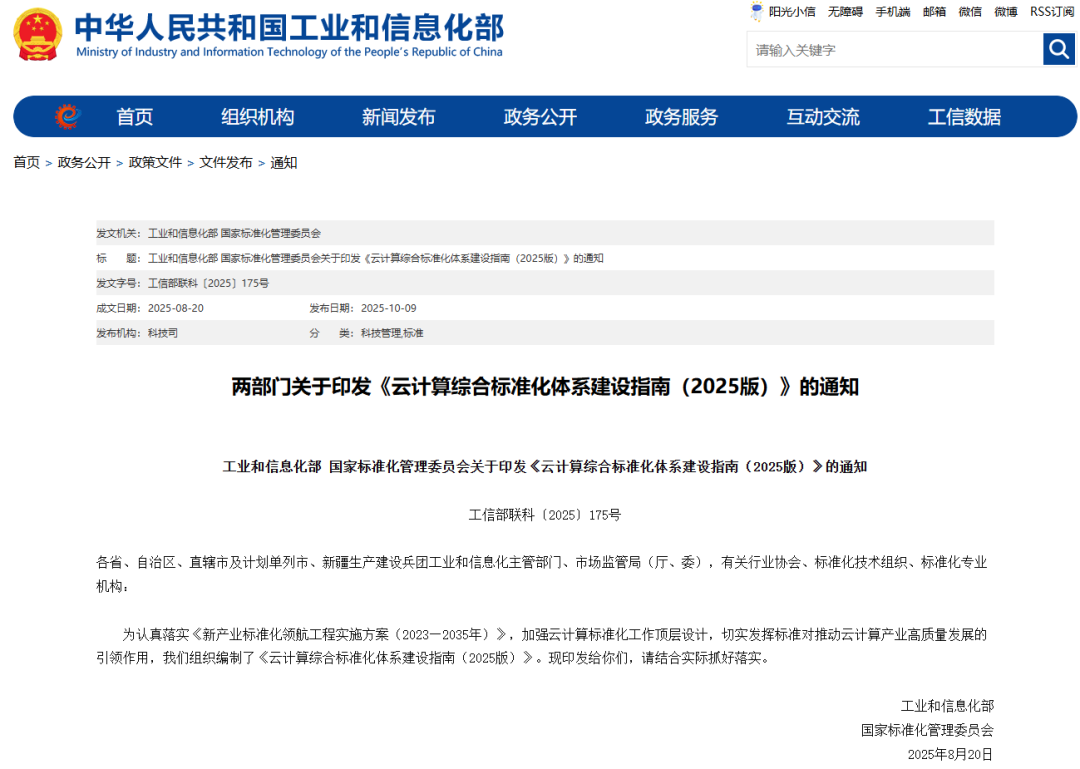This screenshot has height=769, width=1080.
Task: Open the 微信 WeChat icon
Action: click(x=969, y=12)
